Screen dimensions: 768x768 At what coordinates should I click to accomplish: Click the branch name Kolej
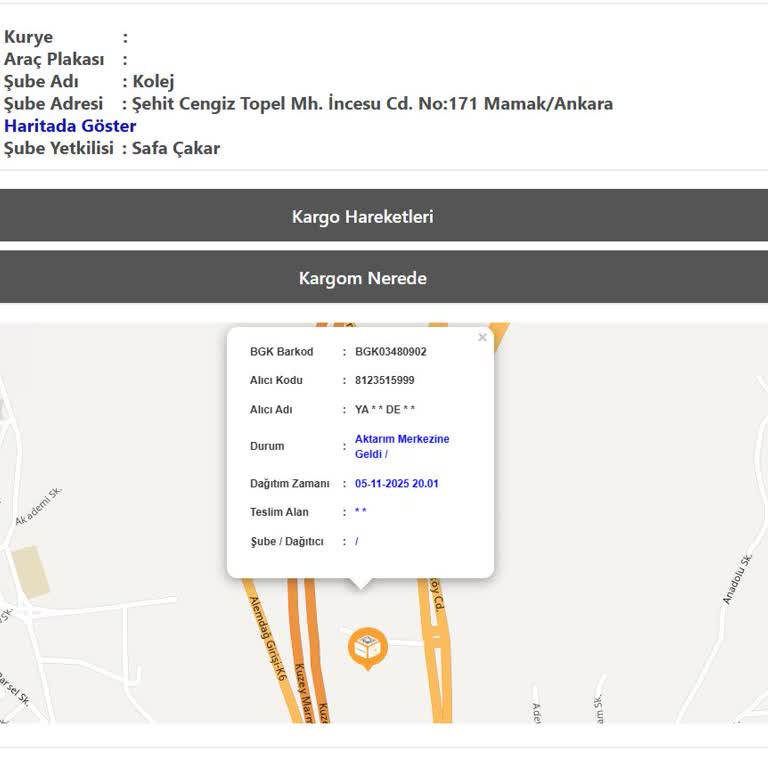153,82
